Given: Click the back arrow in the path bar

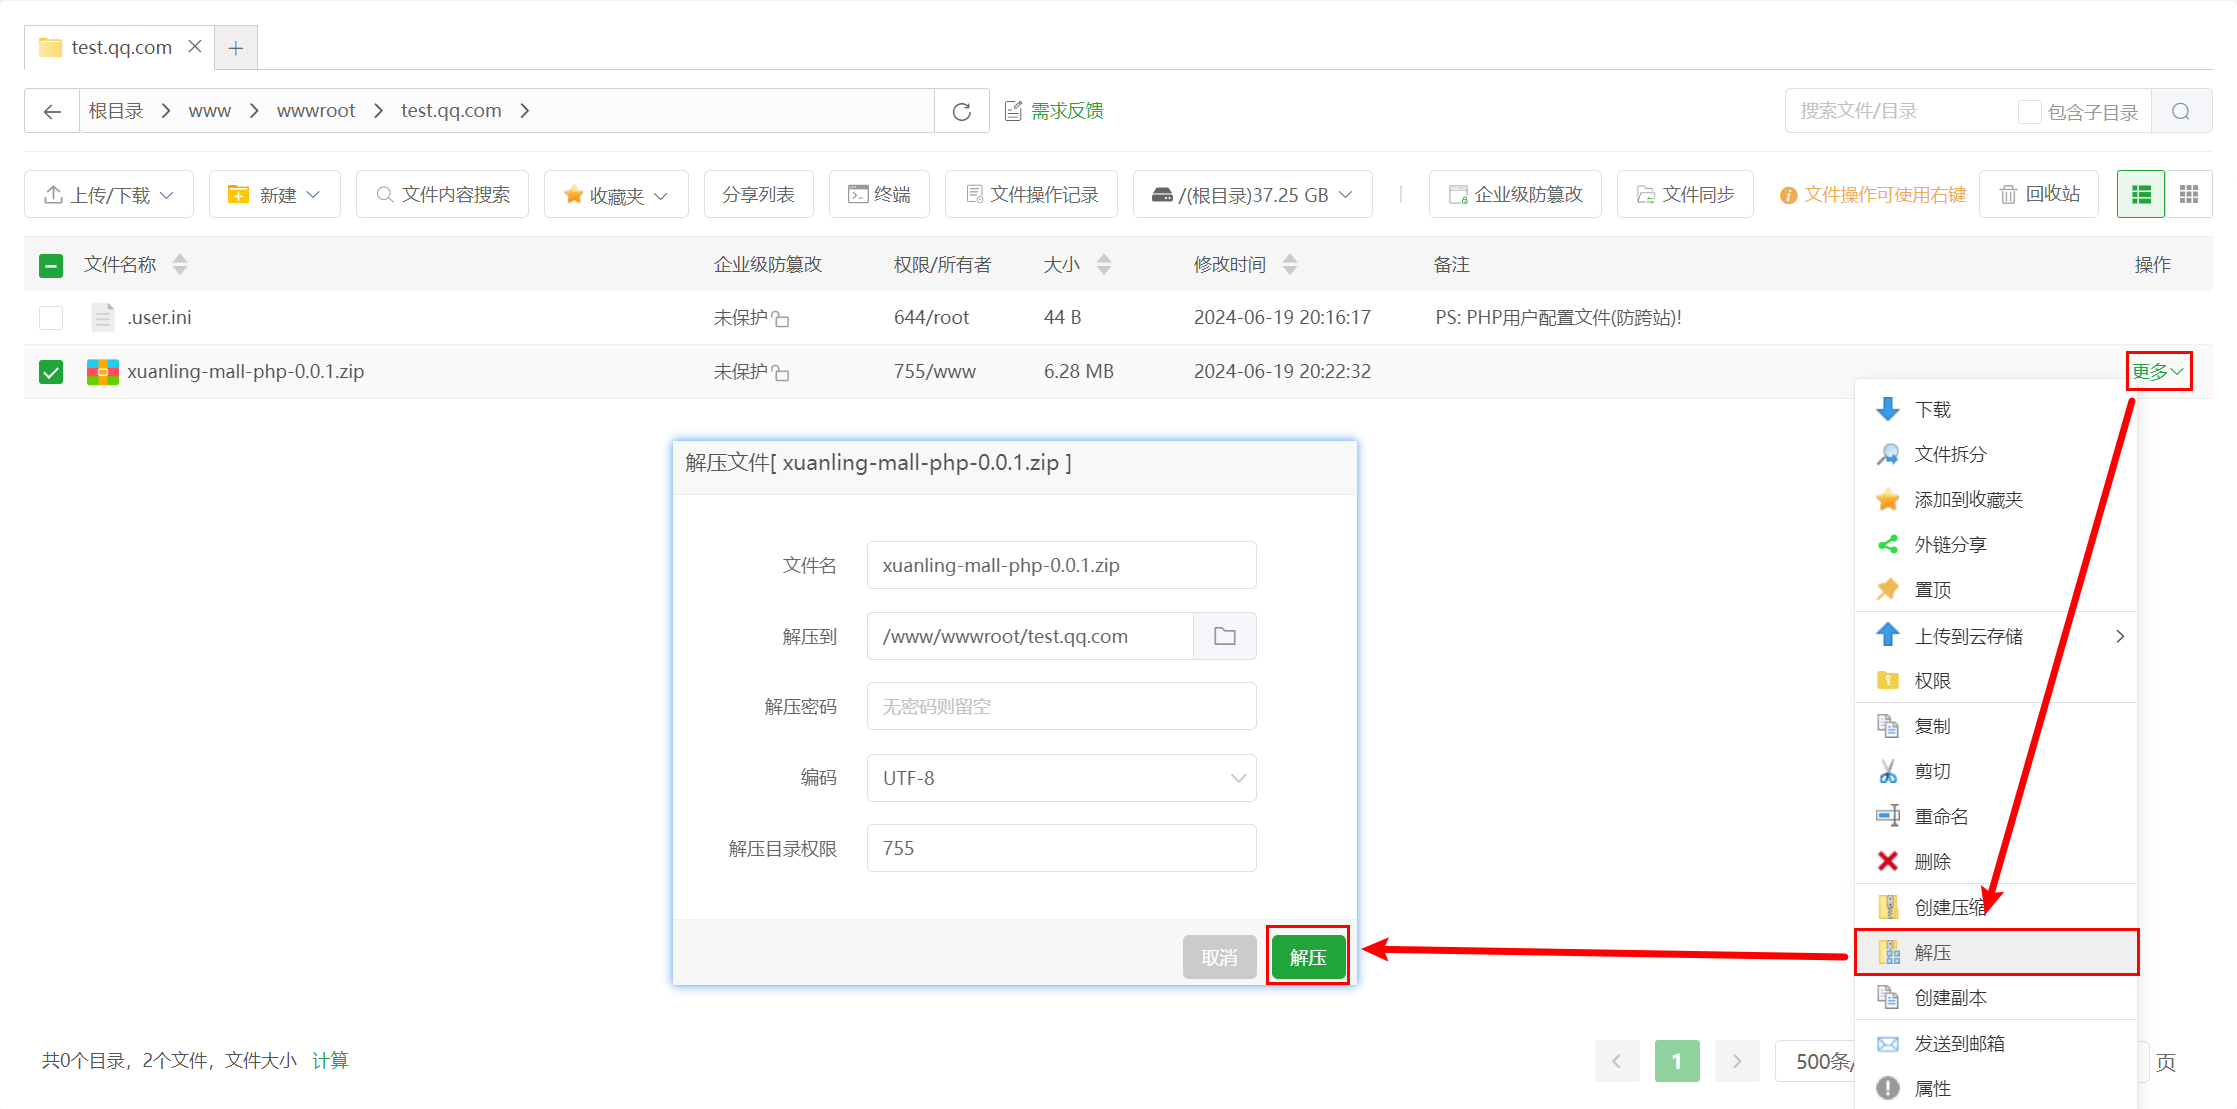Looking at the screenshot, I should (x=52, y=111).
